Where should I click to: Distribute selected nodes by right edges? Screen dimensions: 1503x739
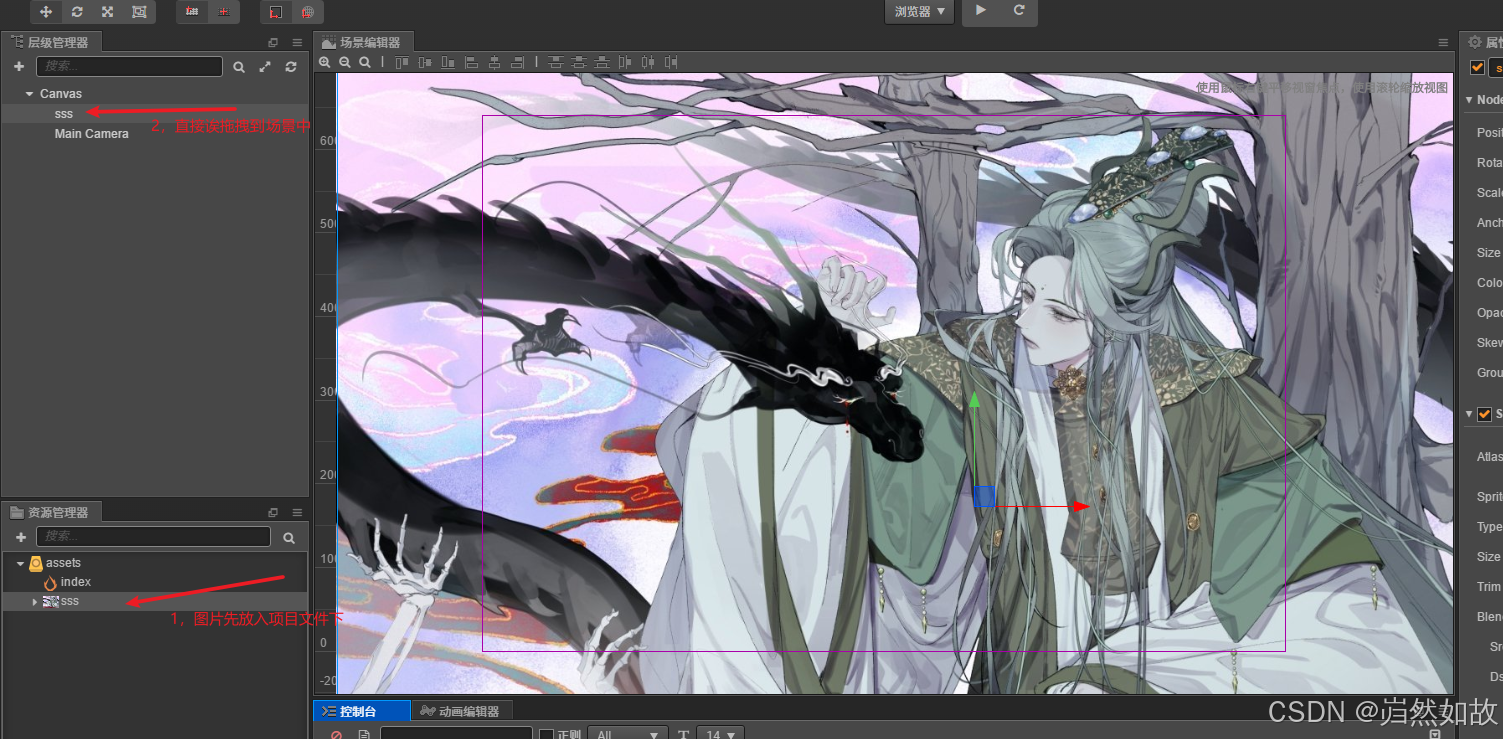(671, 62)
